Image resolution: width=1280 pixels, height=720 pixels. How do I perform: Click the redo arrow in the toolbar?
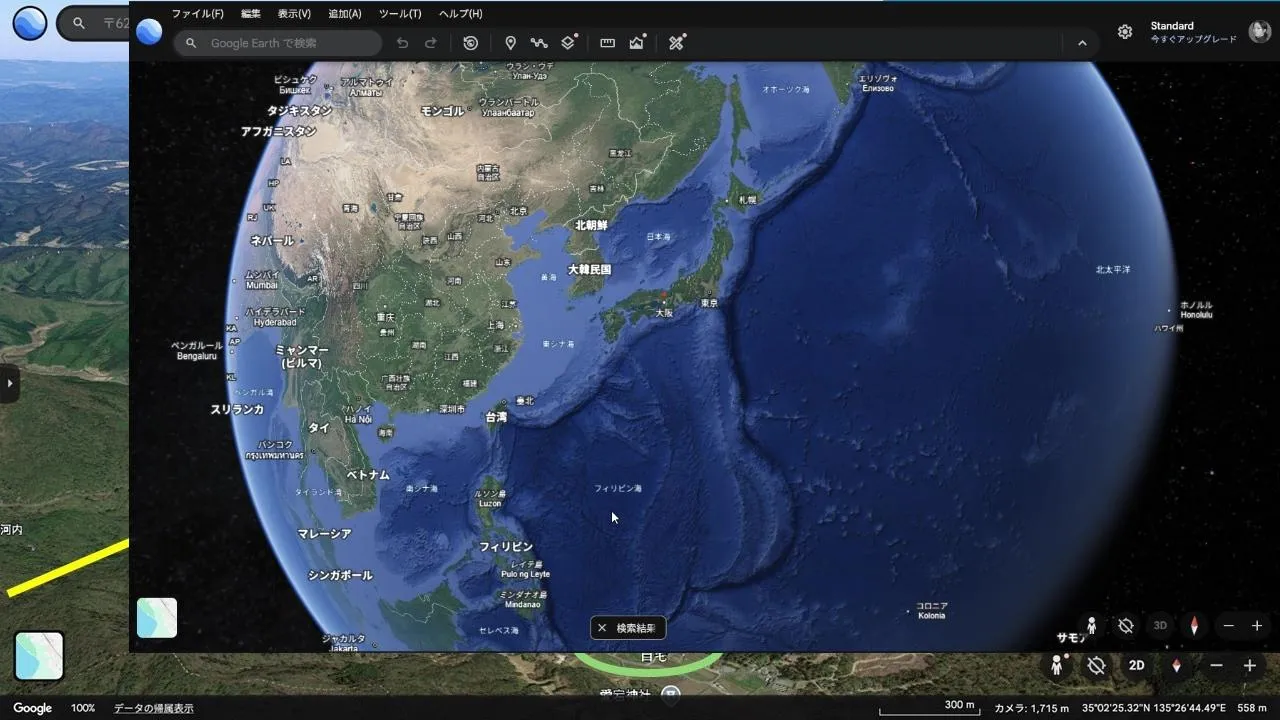[431, 43]
